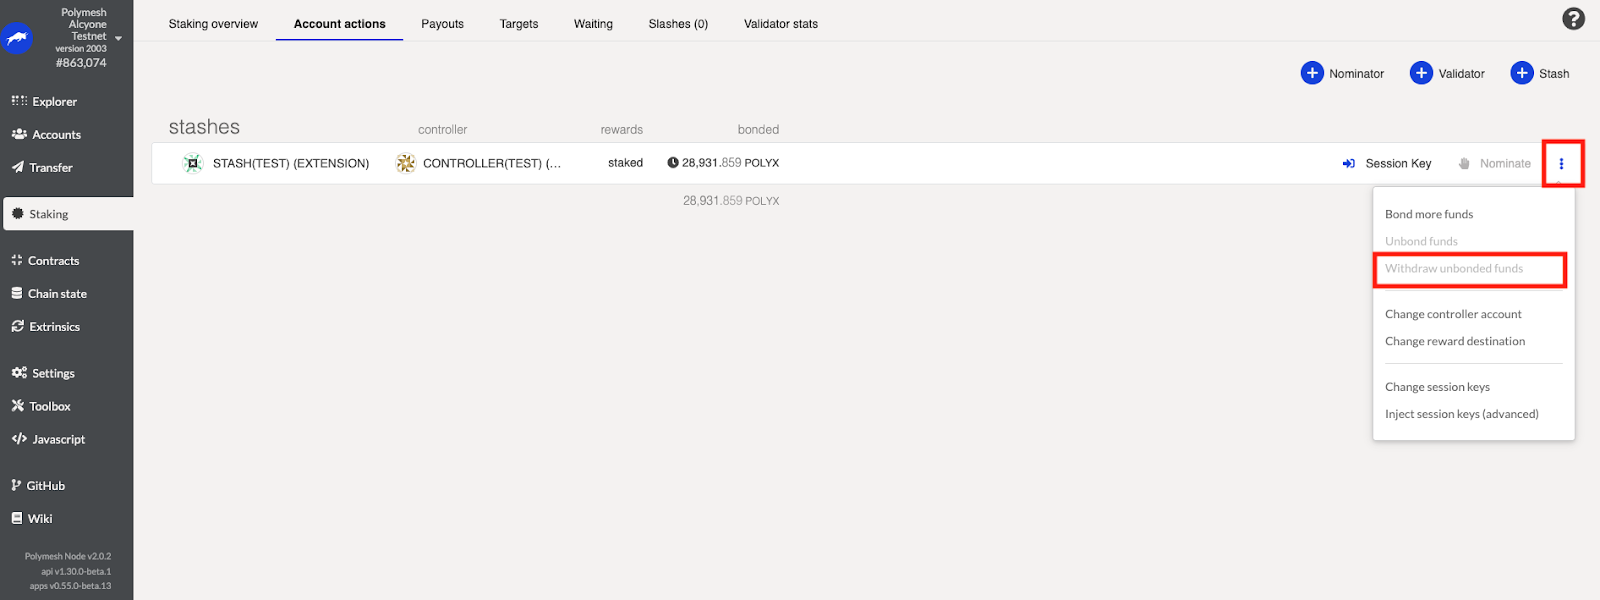Image resolution: width=1600 pixels, height=600 pixels.
Task: Open the Targets tab
Action: tap(519, 24)
